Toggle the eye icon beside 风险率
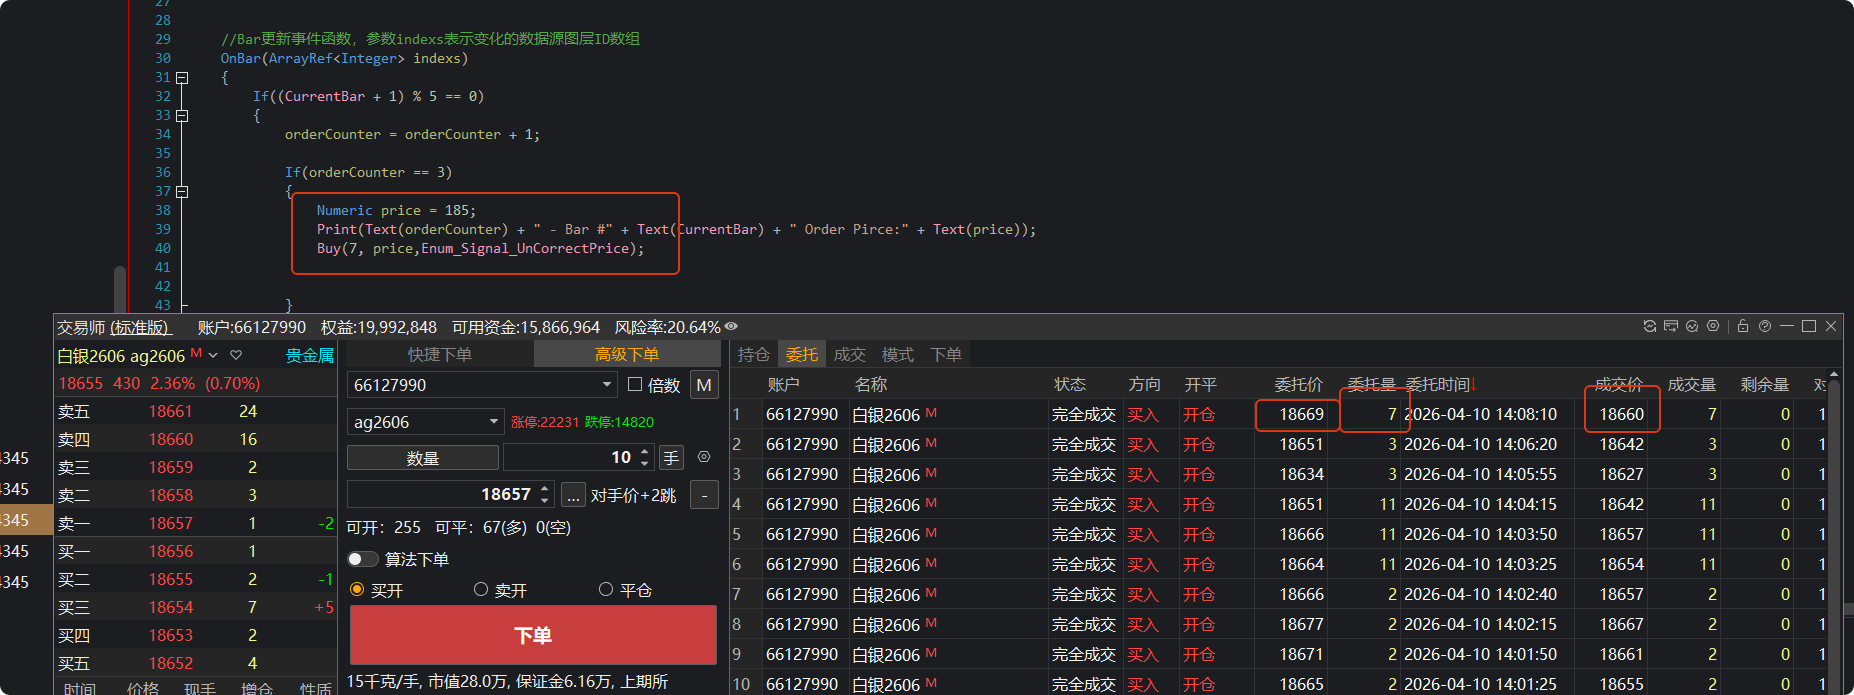The image size is (1854, 695). (731, 327)
